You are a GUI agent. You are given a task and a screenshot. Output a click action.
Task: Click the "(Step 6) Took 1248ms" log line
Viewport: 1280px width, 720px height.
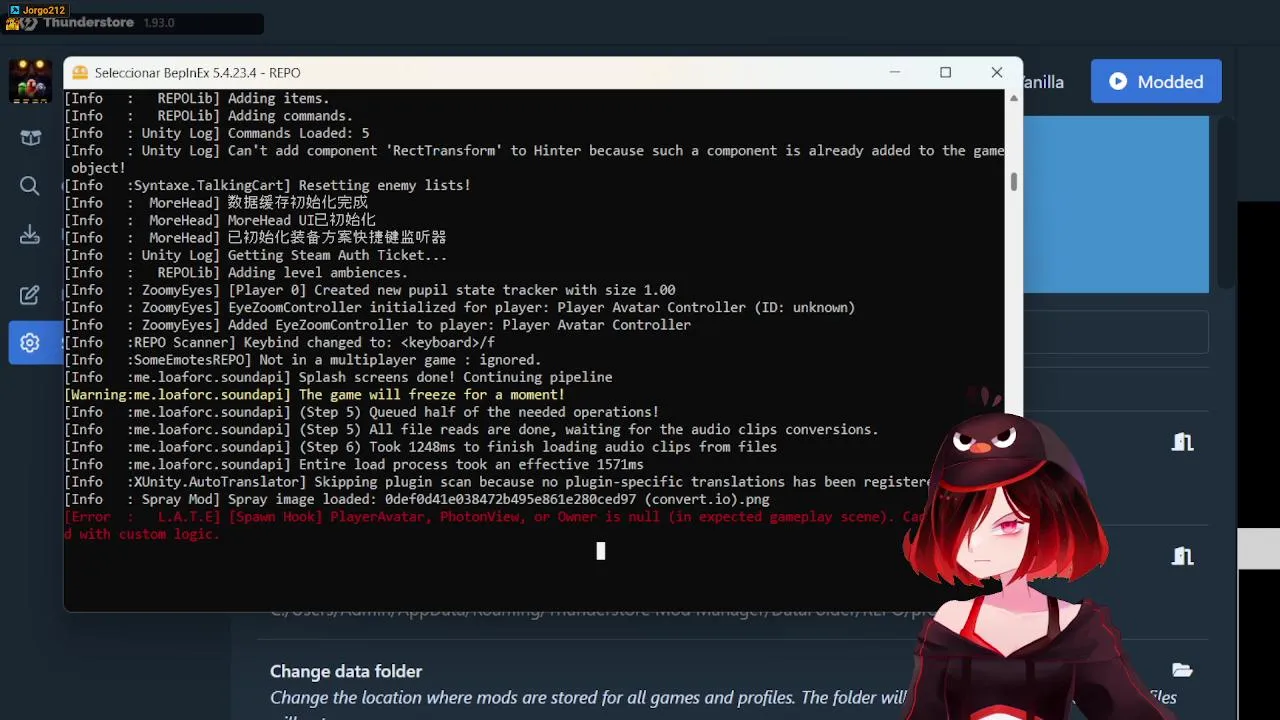coord(420,447)
